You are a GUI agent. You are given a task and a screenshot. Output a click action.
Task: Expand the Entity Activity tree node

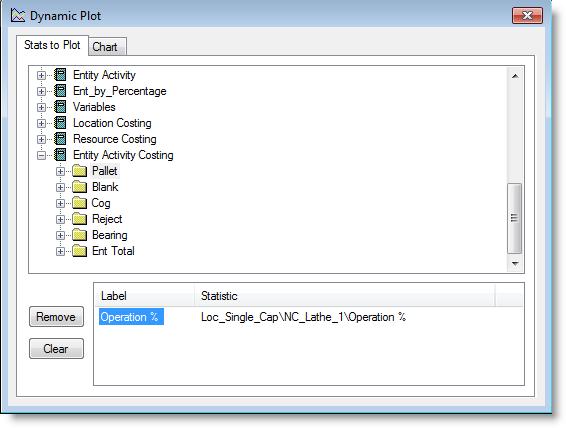(42, 75)
